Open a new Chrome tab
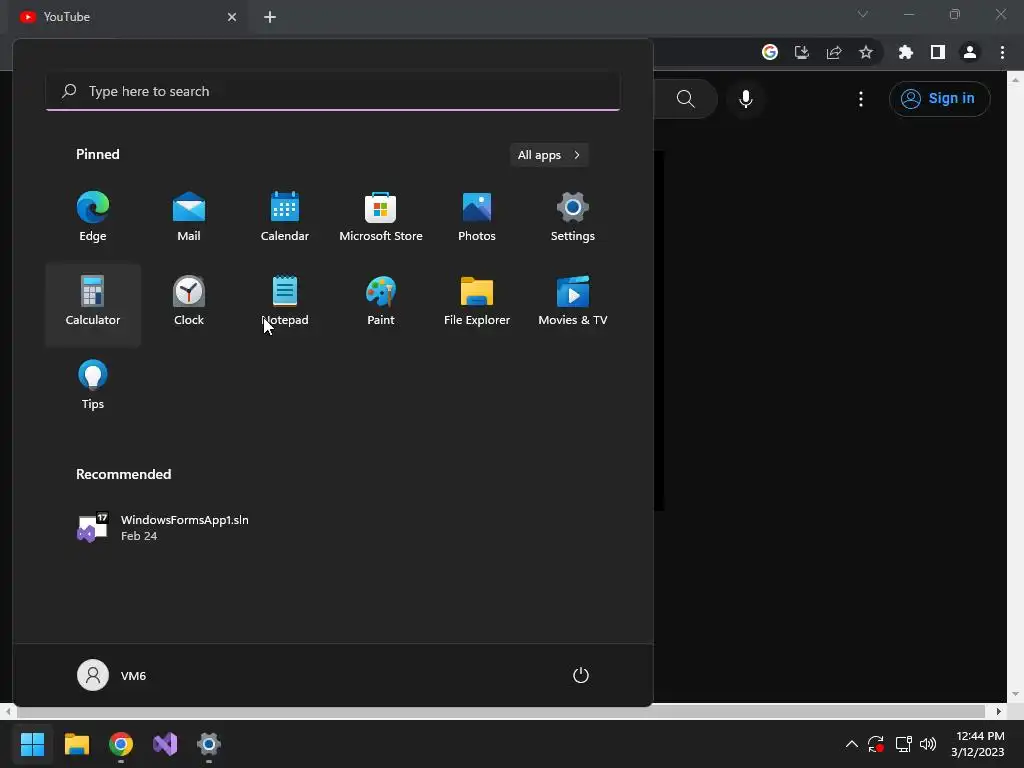The height and width of the screenshot is (768, 1024). (x=270, y=17)
